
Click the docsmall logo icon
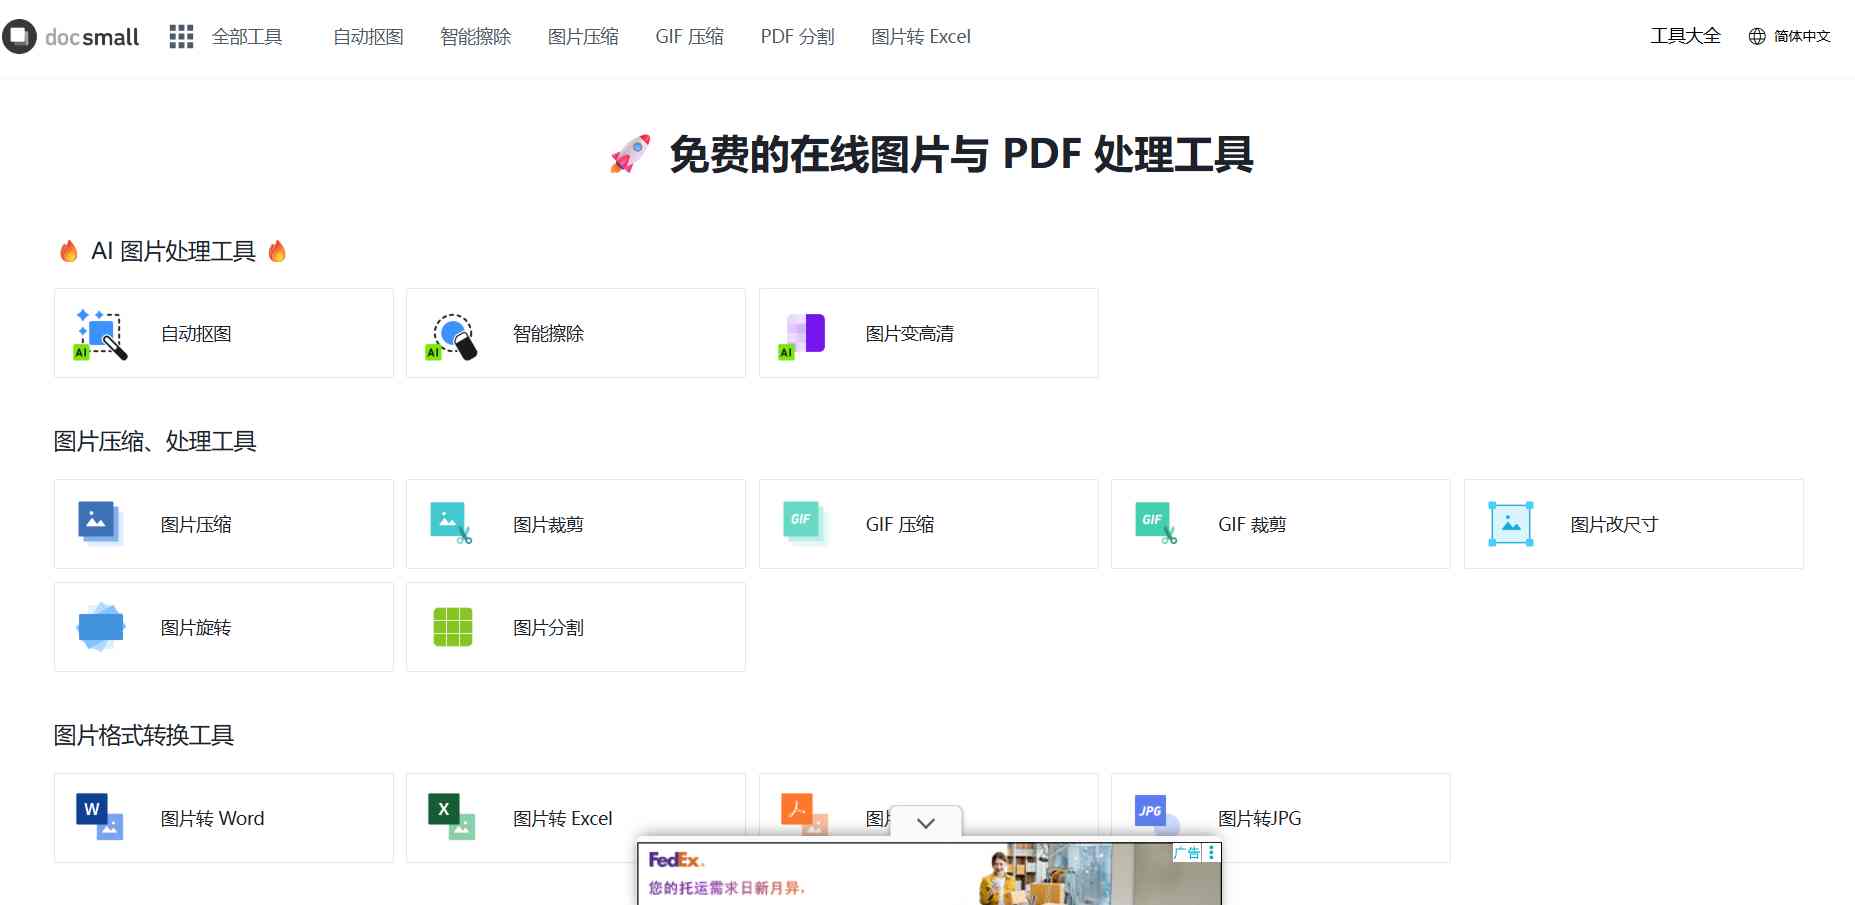(20, 37)
